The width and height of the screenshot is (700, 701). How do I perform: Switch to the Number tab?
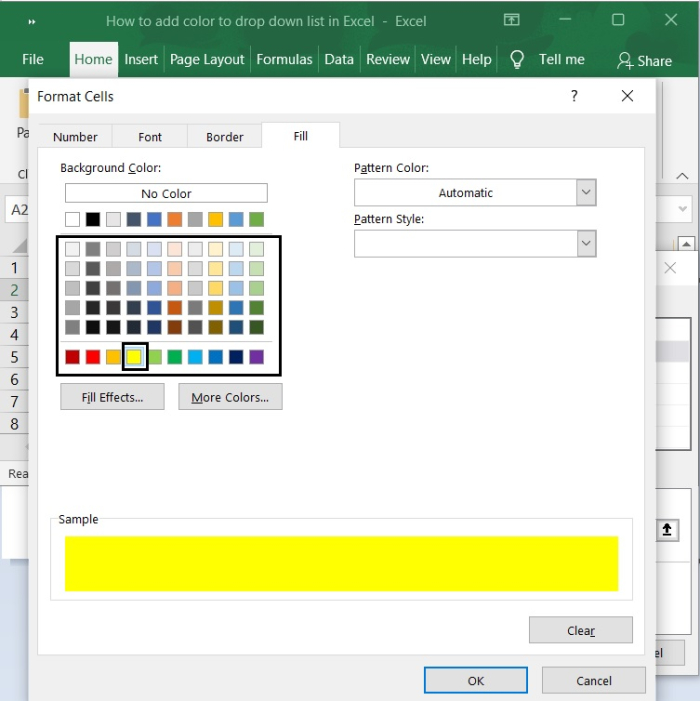(75, 137)
